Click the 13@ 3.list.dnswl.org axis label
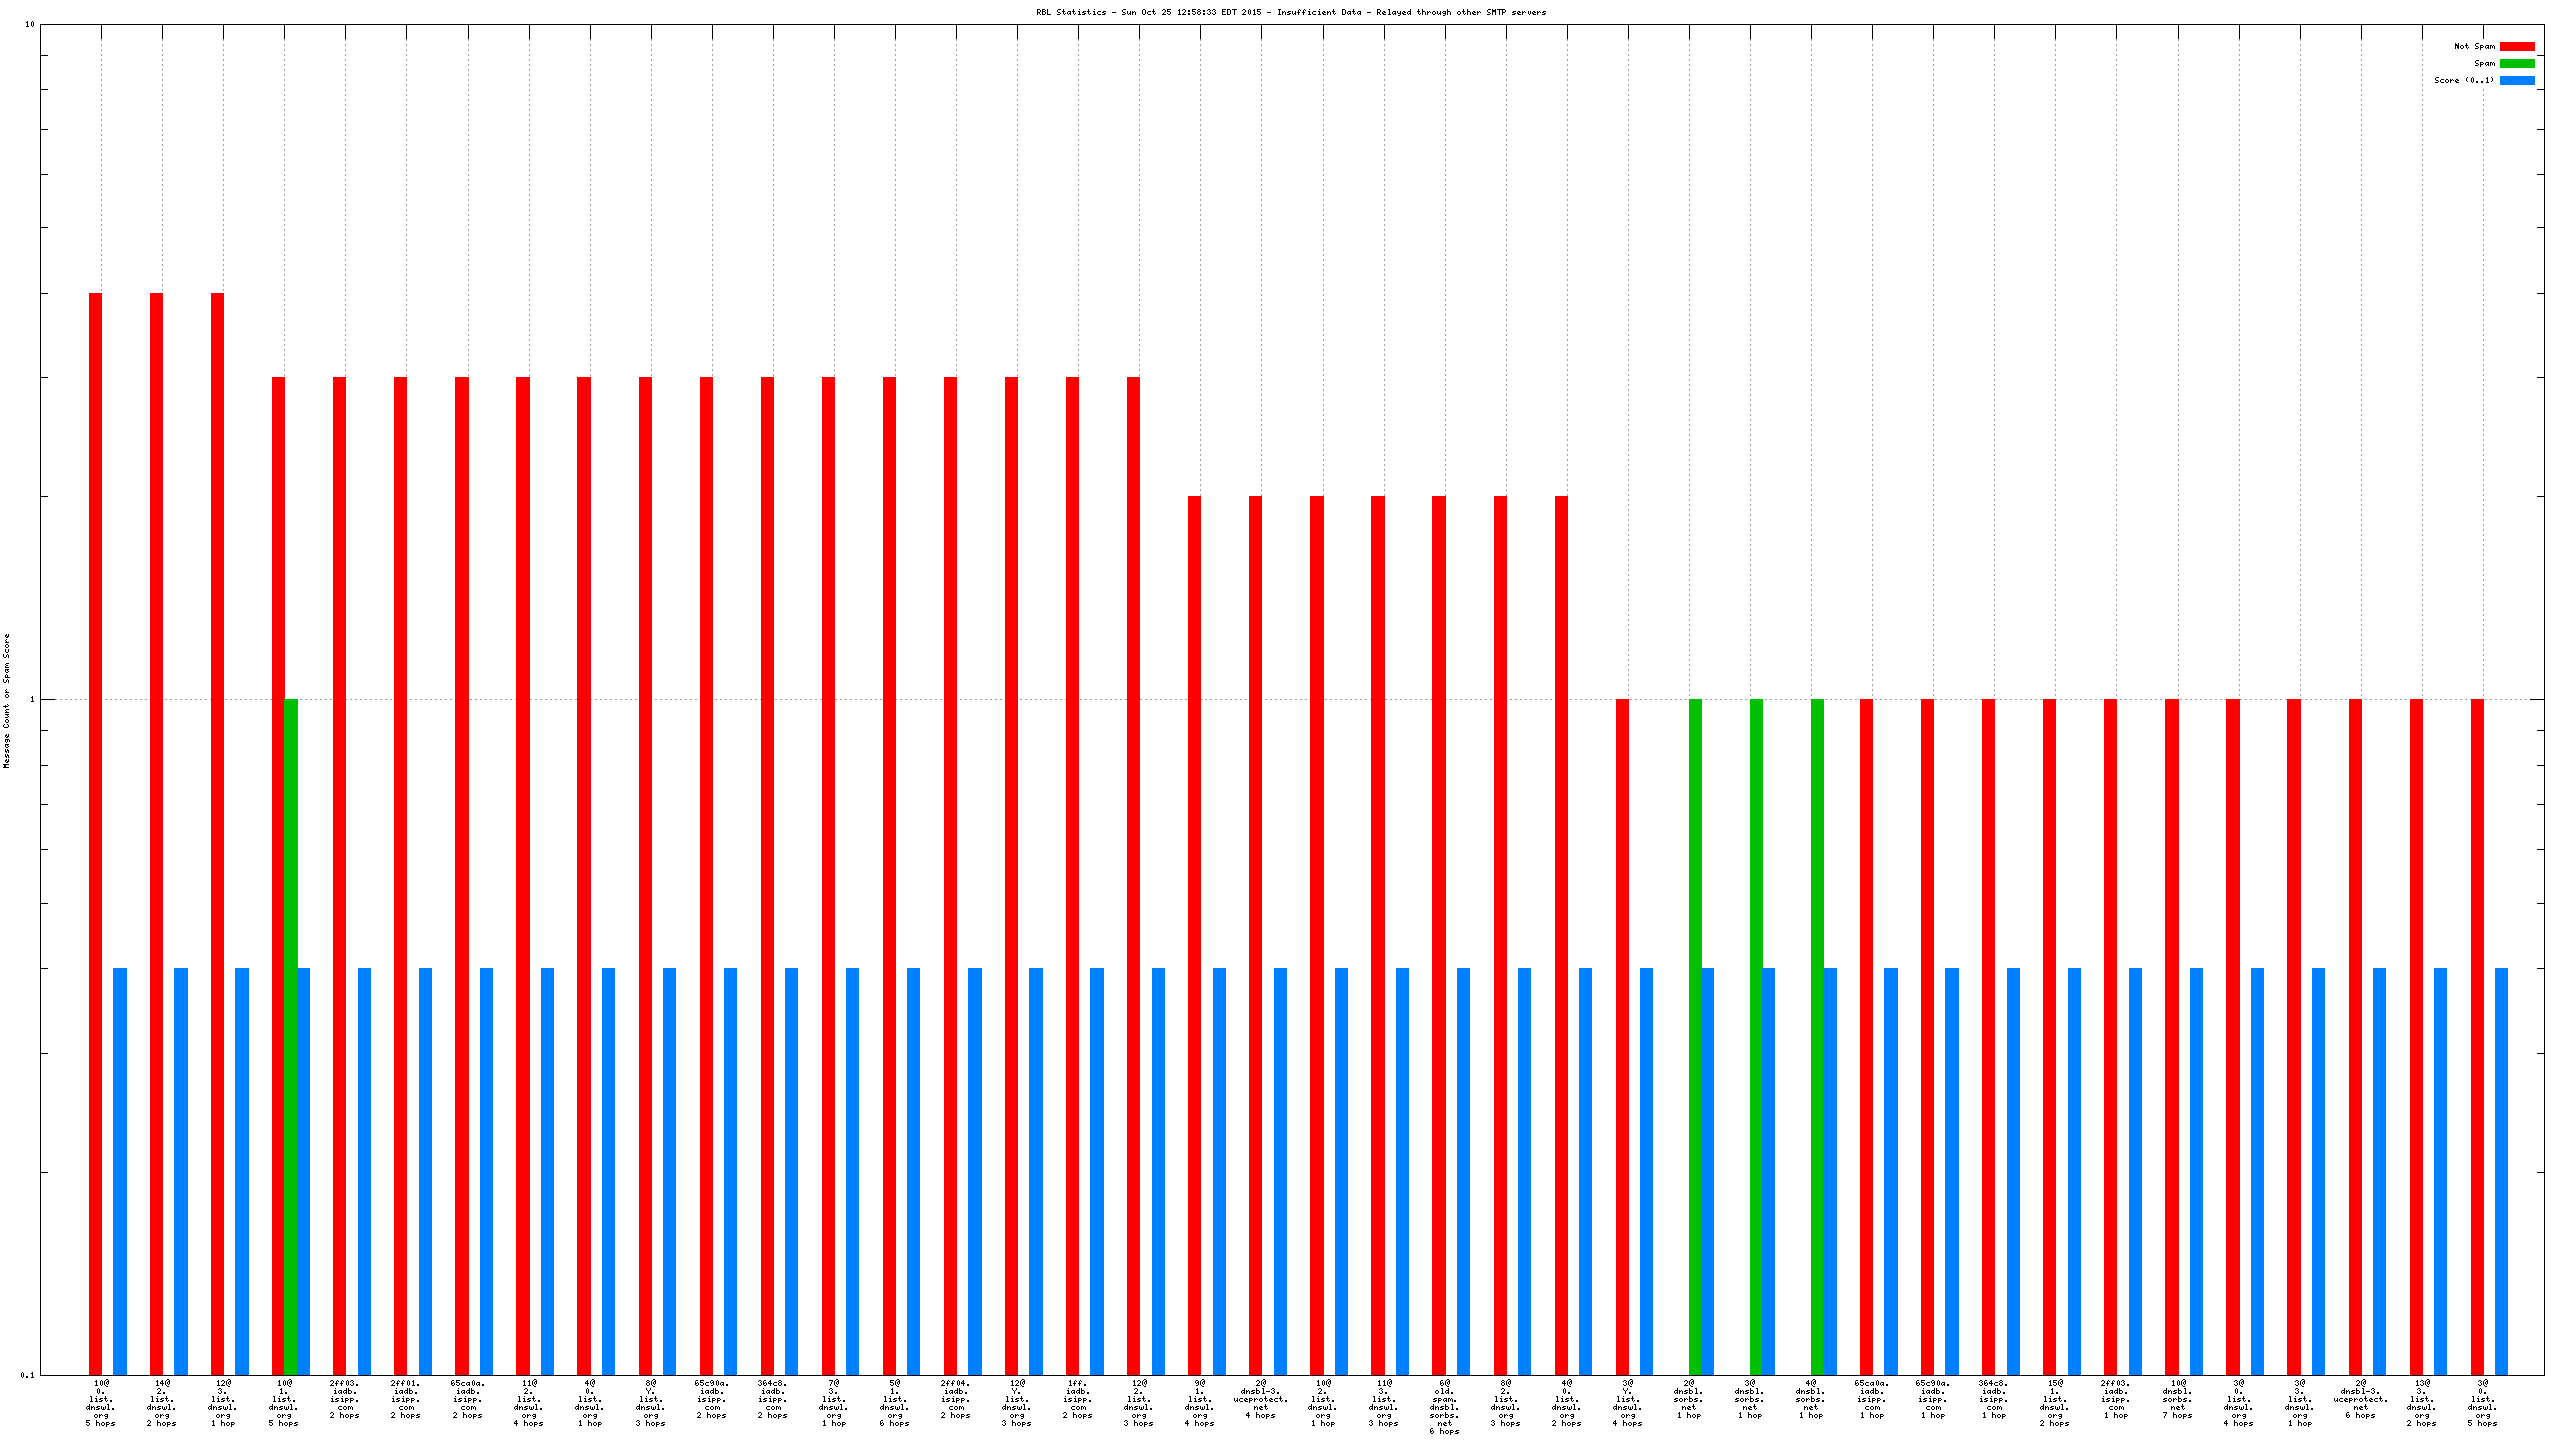This screenshot has height=1440, width=2560. point(2421,1402)
